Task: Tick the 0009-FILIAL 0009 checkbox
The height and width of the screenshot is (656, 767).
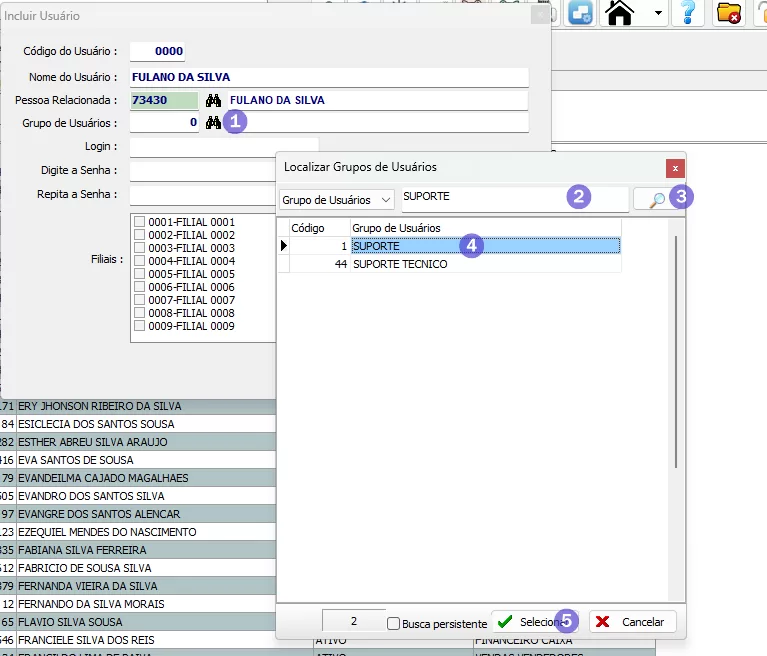Action: [x=140, y=326]
